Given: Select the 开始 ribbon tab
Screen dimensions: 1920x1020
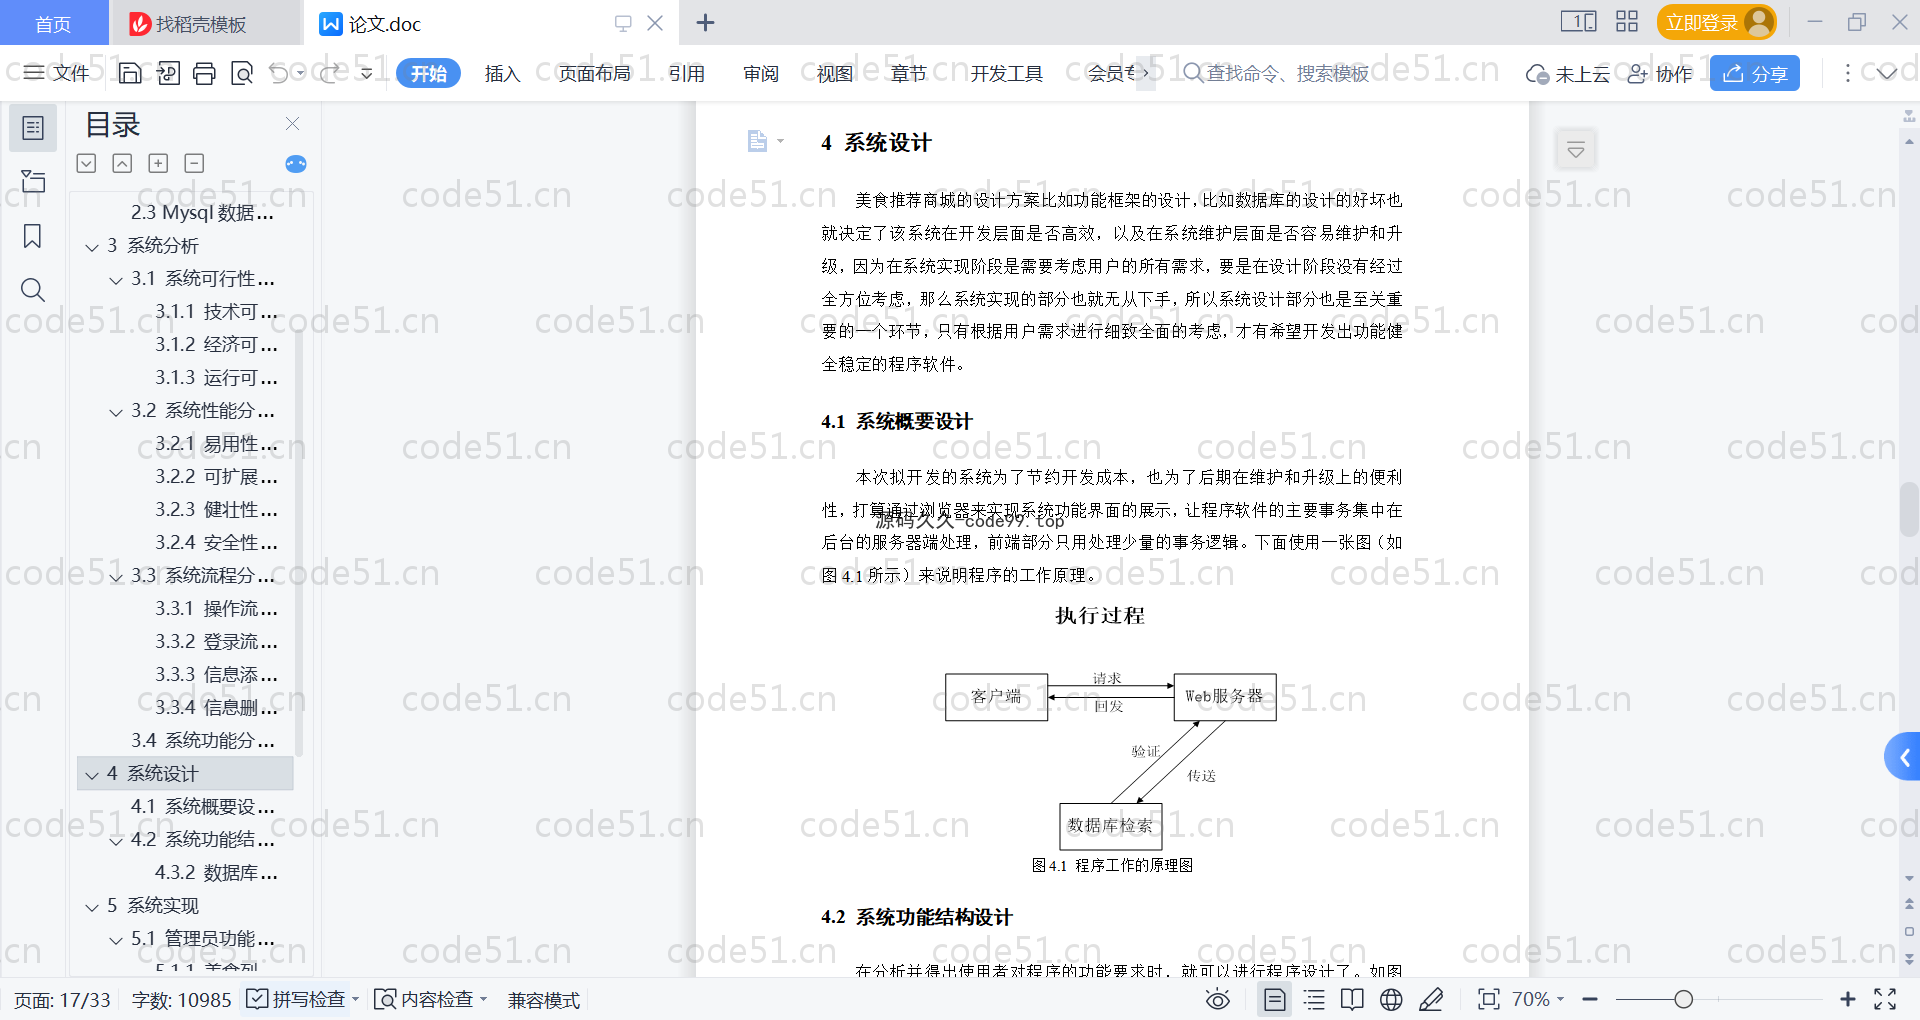Looking at the screenshot, I should tap(428, 73).
